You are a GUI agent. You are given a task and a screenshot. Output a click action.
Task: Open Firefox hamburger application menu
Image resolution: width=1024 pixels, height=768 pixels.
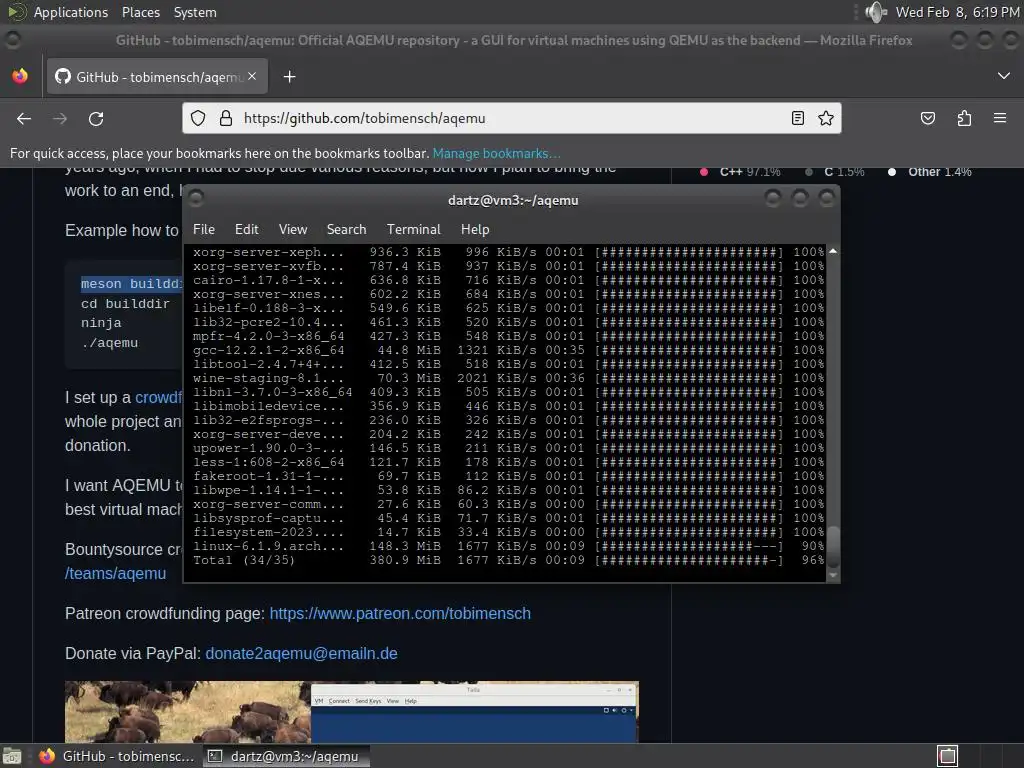[x=1000, y=118]
